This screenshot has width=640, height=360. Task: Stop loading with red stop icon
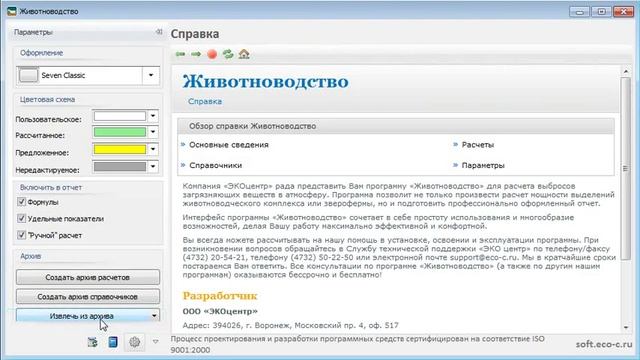point(212,54)
